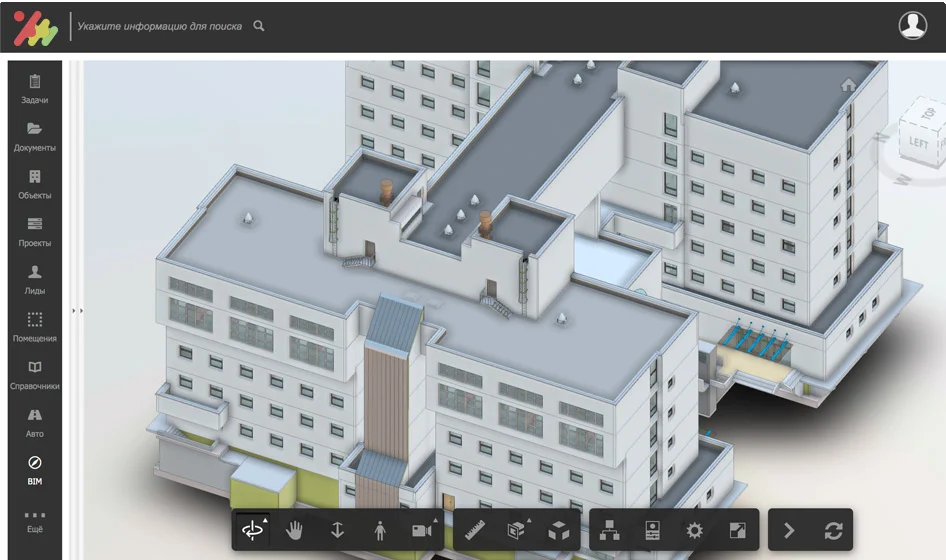Open the Camera interactions dropdown

423,531
